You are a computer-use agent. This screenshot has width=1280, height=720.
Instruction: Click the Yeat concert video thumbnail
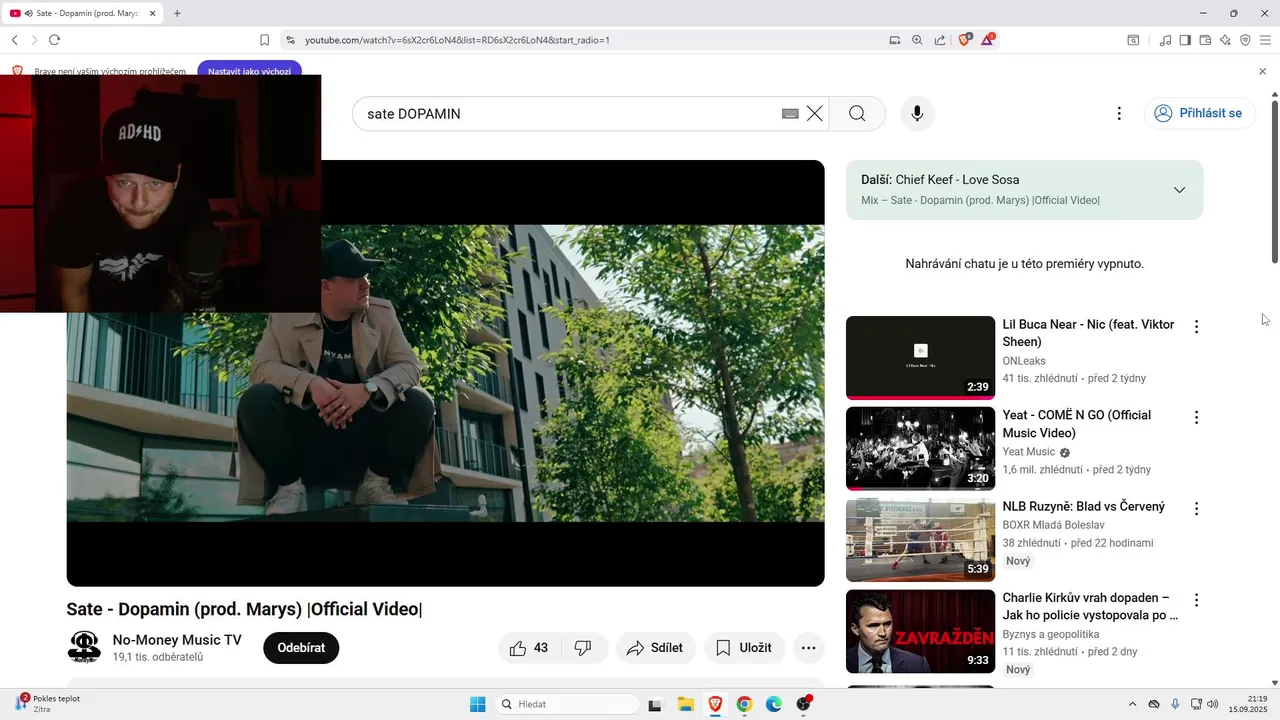click(920, 449)
